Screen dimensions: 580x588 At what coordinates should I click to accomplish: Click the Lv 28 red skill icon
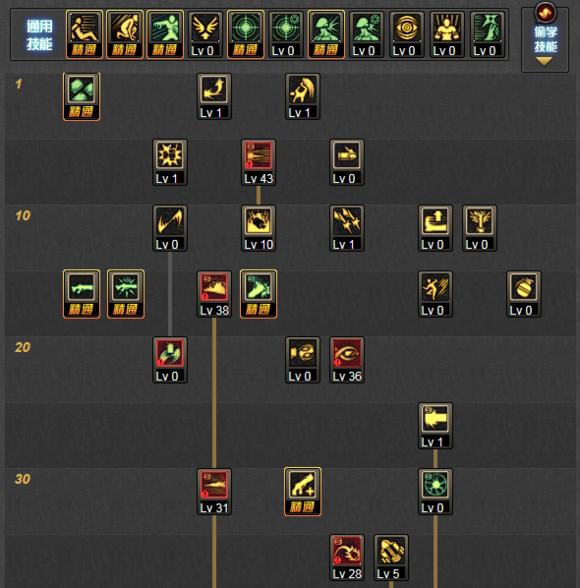tap(347, 557)
